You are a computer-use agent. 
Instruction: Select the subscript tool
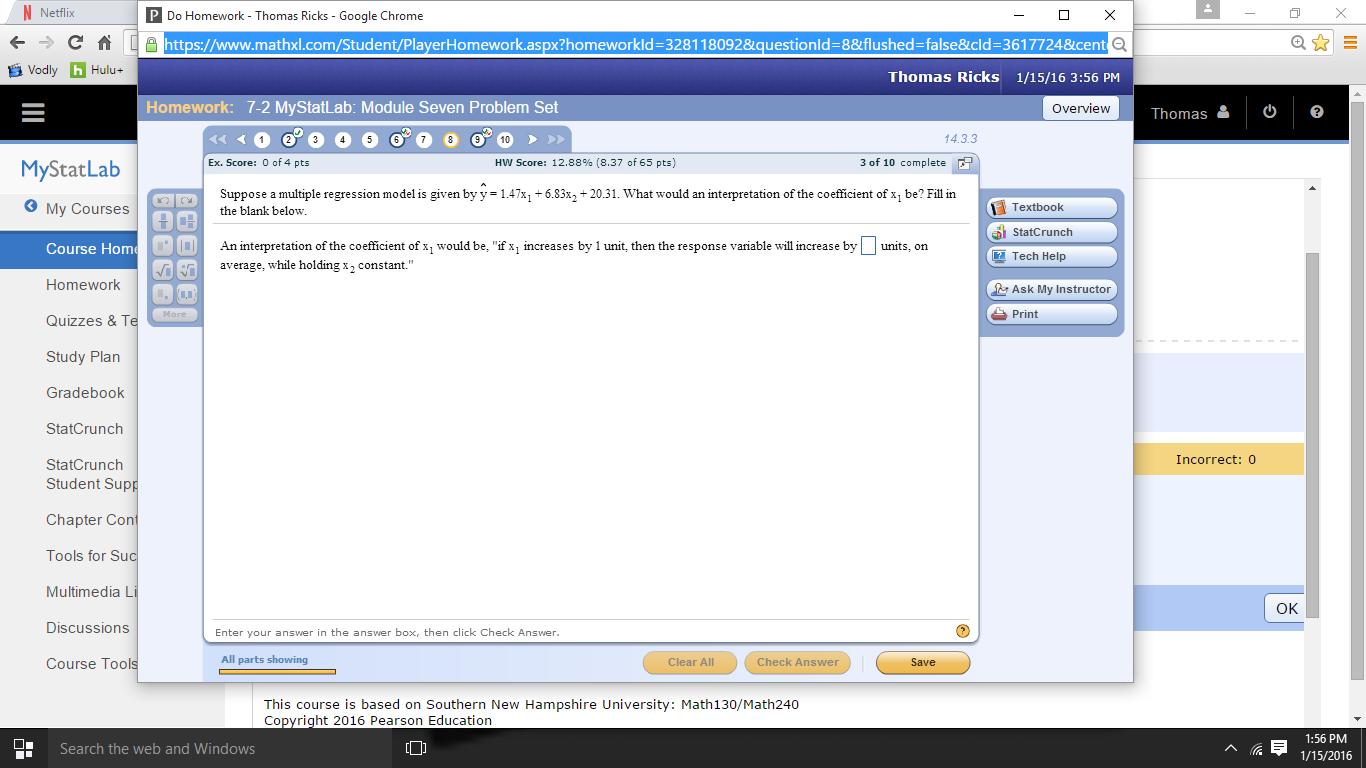point(162,292)
